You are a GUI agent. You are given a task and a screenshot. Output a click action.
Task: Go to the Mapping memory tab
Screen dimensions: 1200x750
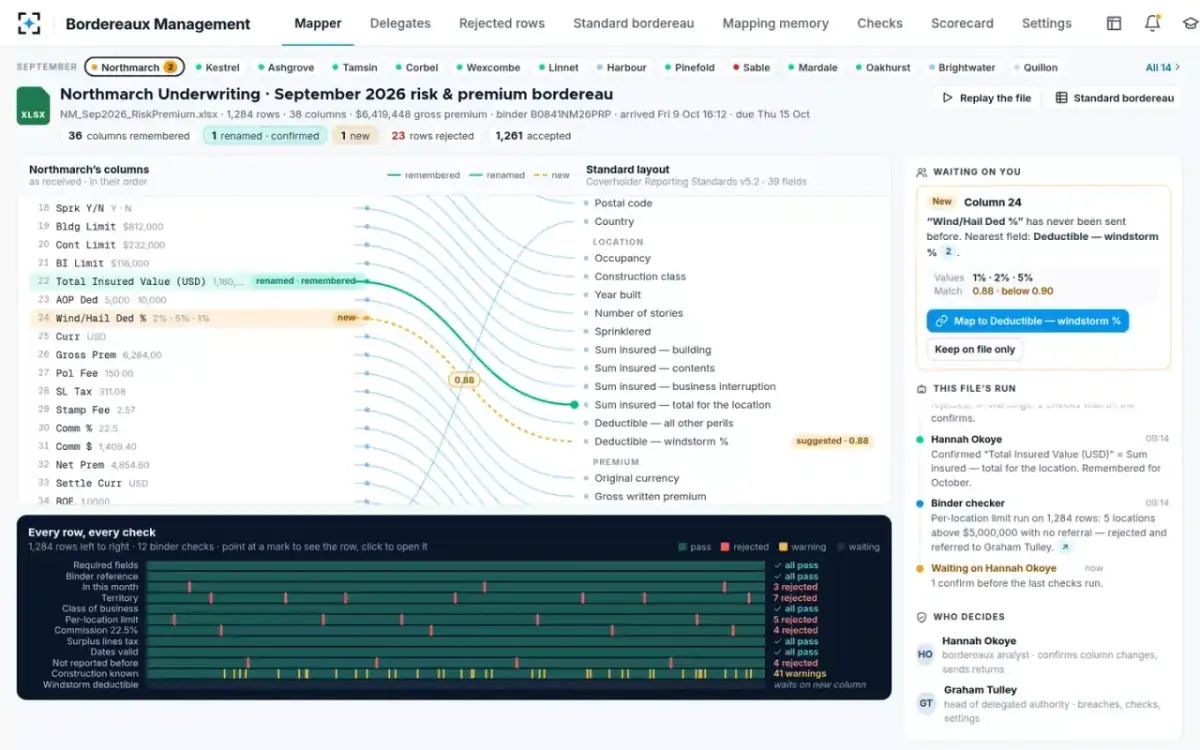pyautogui.click(x=775, y=23)
